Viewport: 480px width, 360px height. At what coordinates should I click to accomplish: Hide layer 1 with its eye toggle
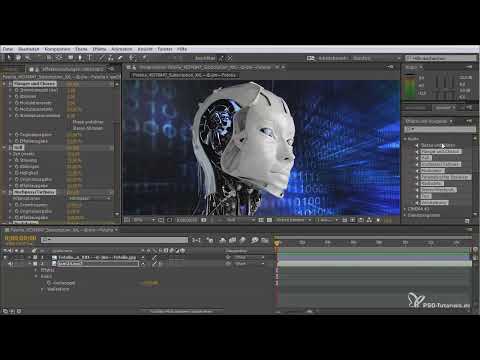5,257
